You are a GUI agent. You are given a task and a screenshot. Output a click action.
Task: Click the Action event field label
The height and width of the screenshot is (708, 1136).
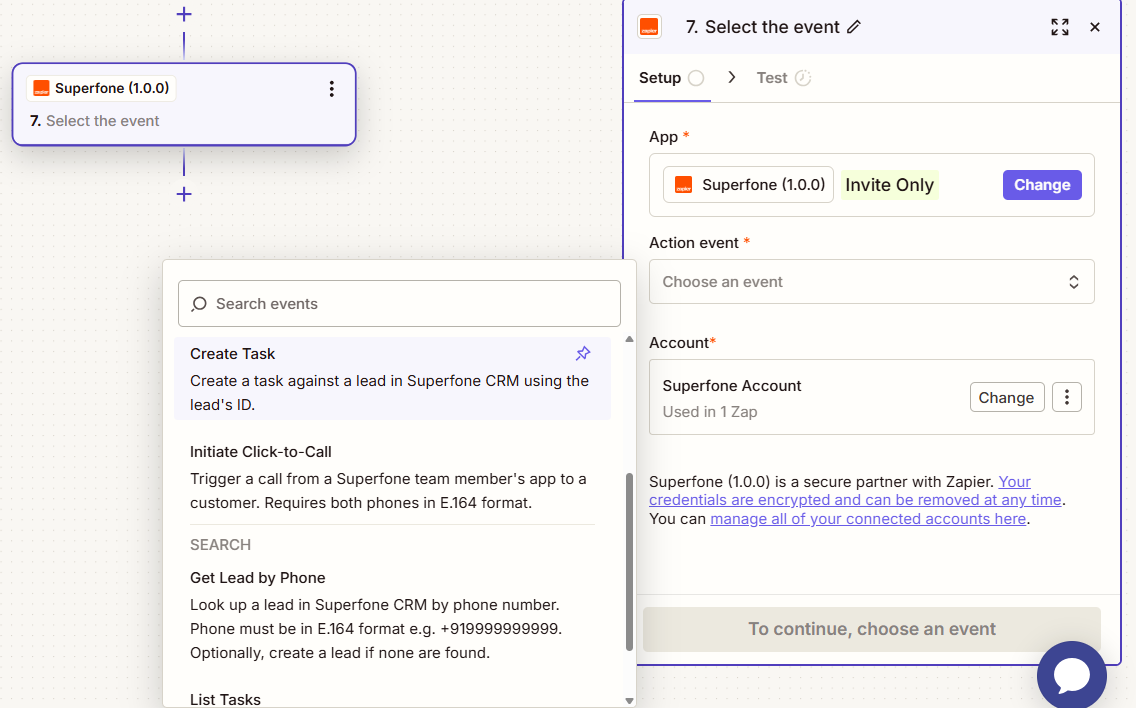tap(694, 243)
